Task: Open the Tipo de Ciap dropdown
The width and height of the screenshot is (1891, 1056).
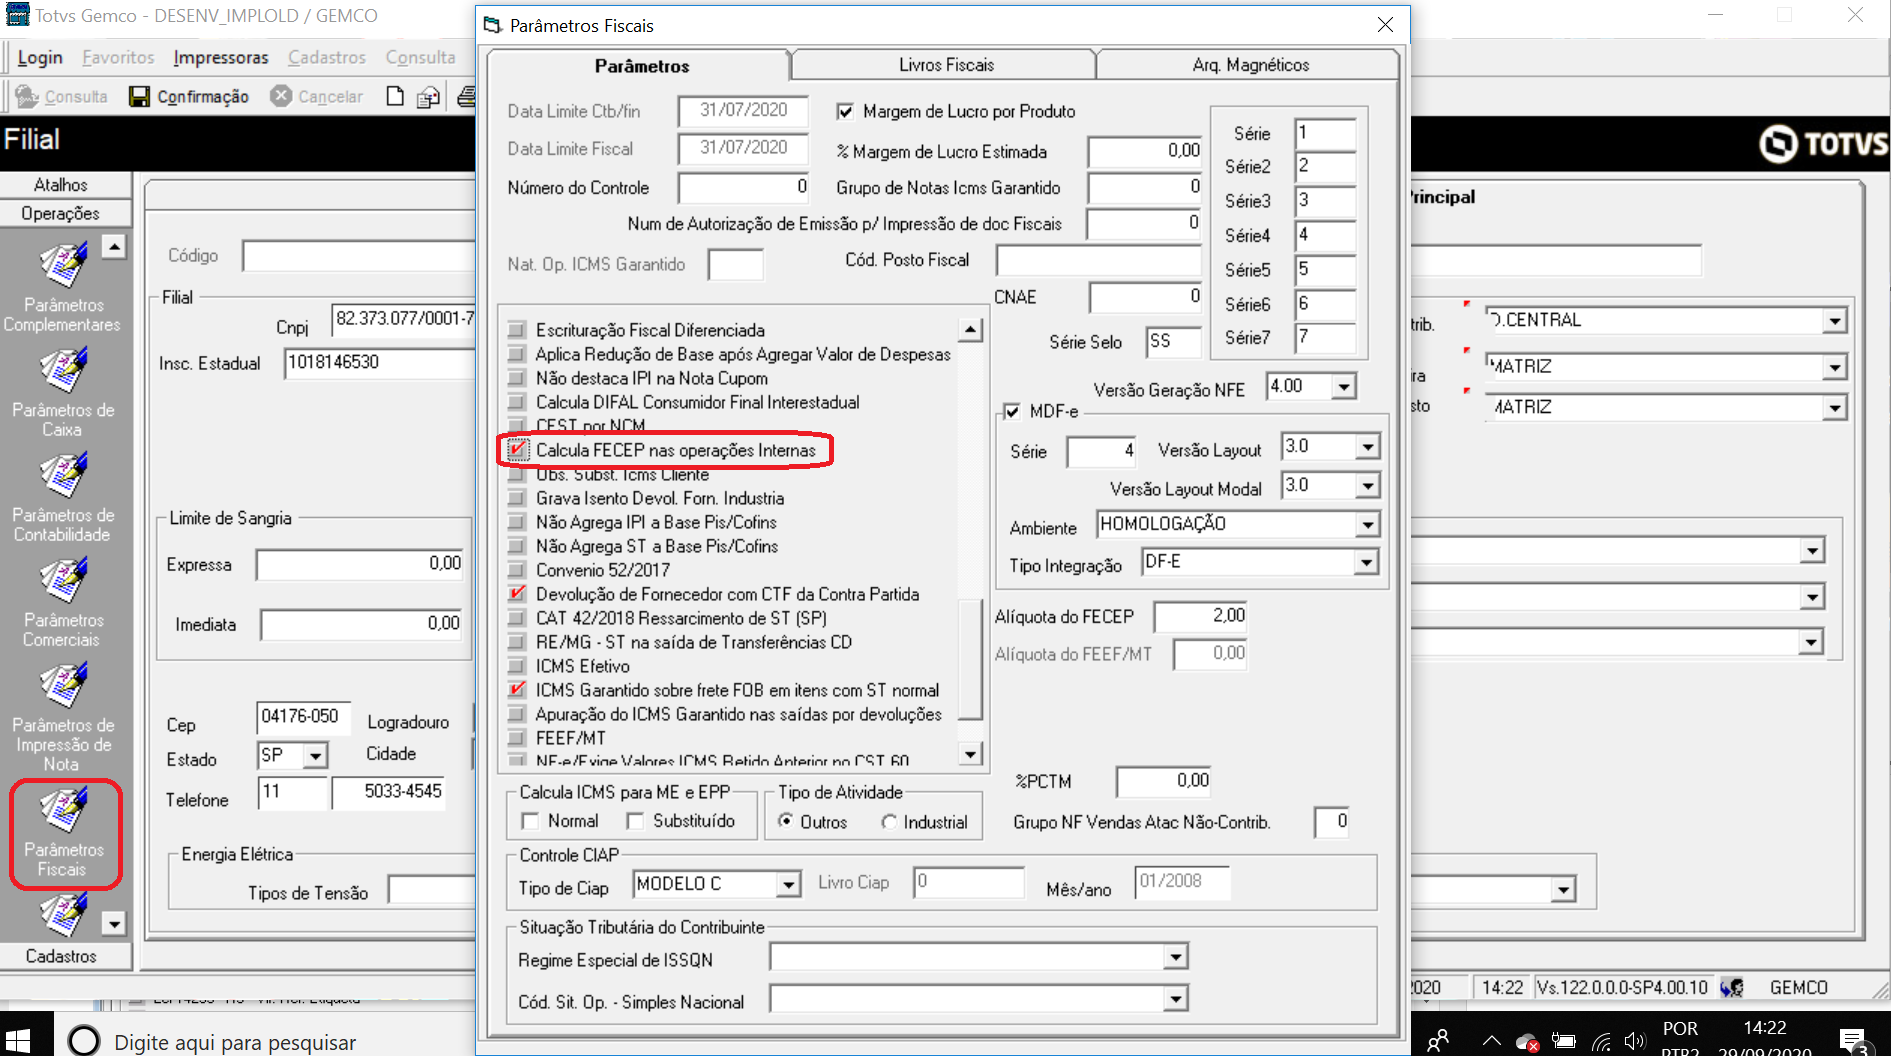Action: click(789, 885)
